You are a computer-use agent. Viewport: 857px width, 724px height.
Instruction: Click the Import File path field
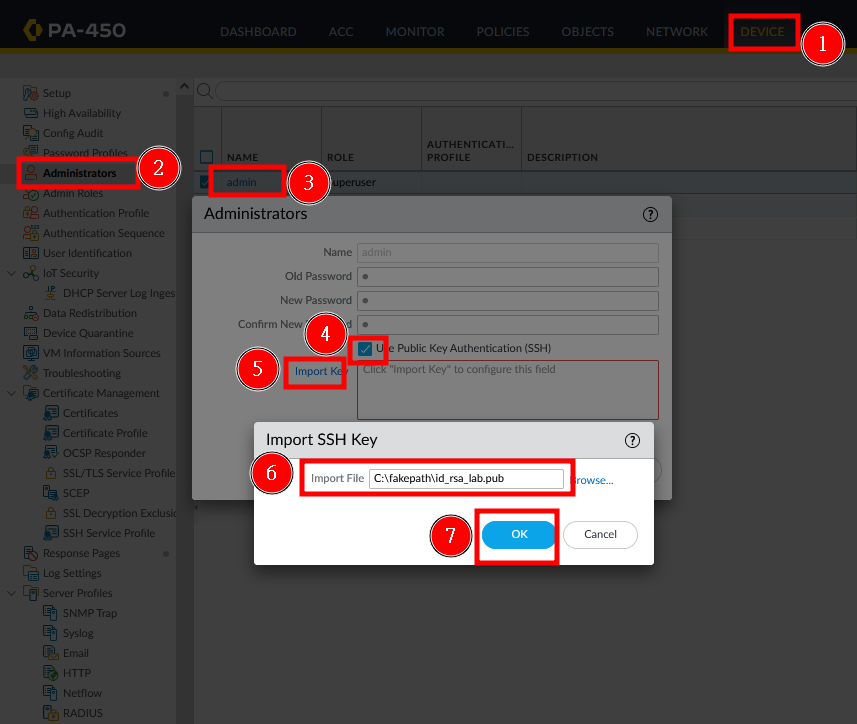(466, 479)
